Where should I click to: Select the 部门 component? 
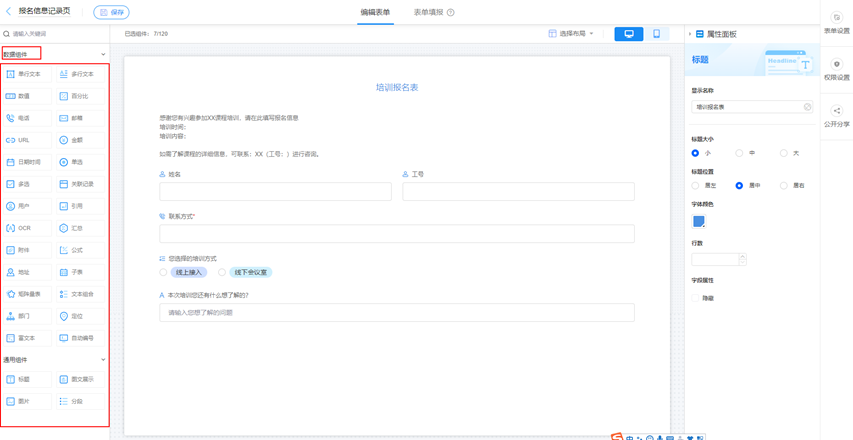27,316
